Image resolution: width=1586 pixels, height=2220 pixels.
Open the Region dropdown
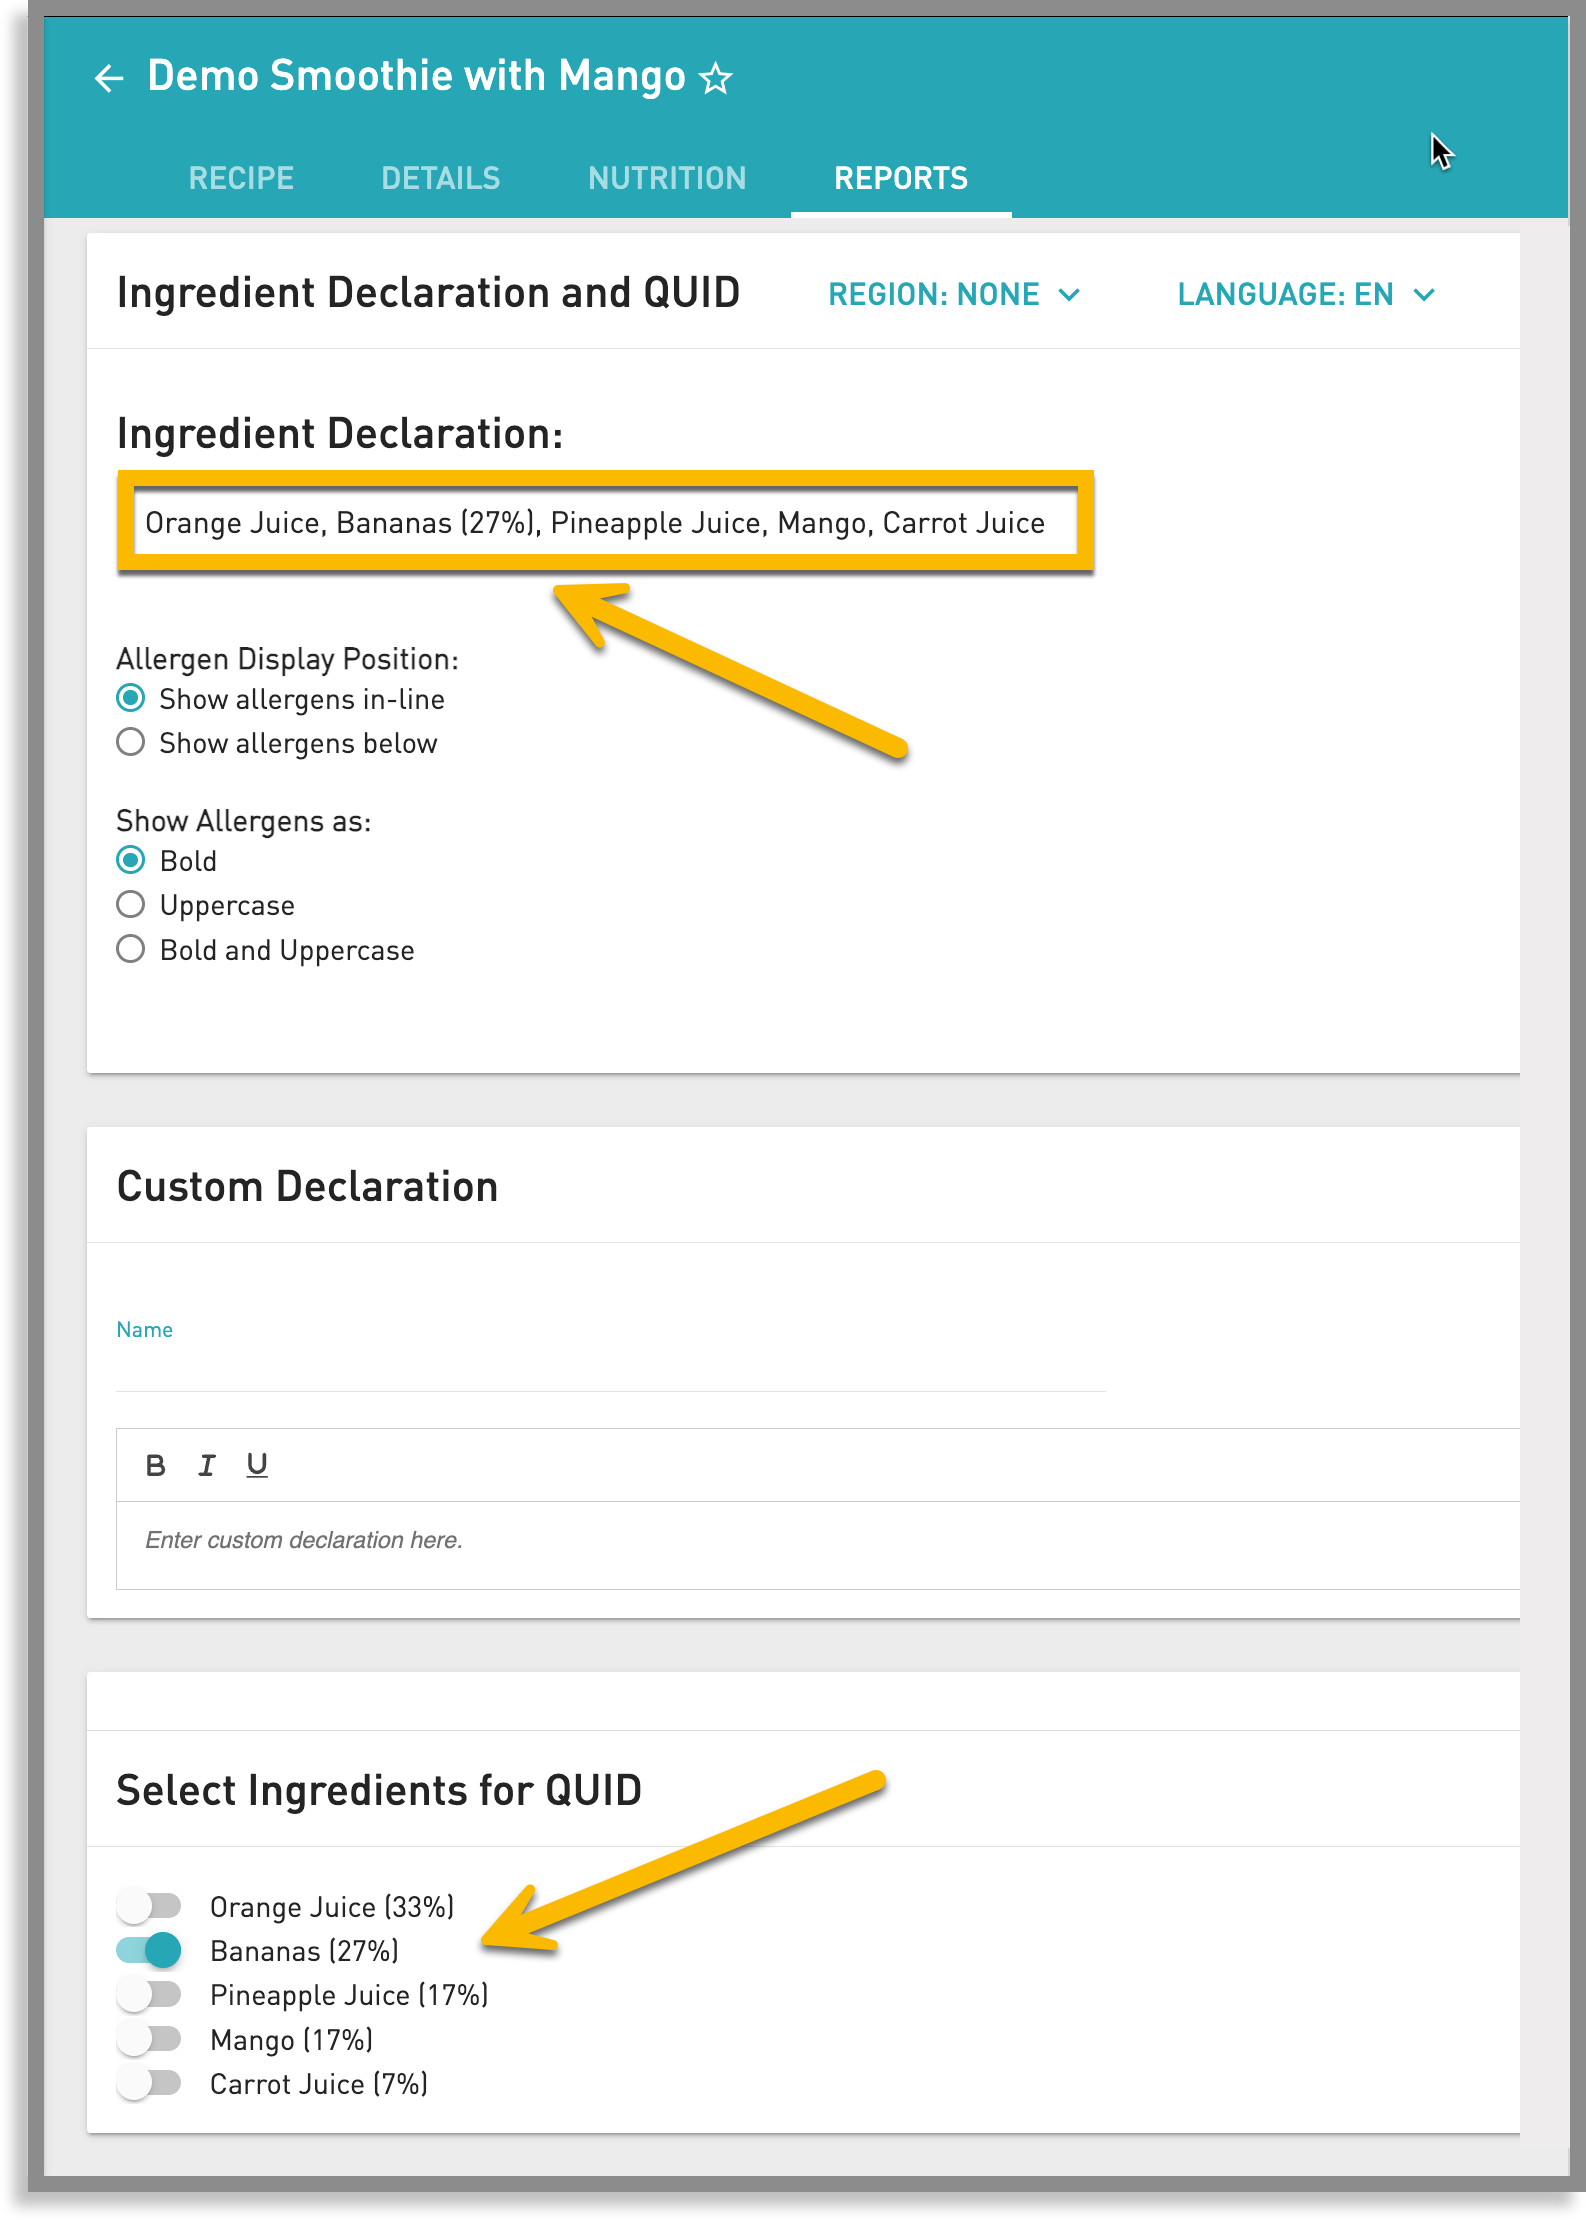click(x=953, y=294)
